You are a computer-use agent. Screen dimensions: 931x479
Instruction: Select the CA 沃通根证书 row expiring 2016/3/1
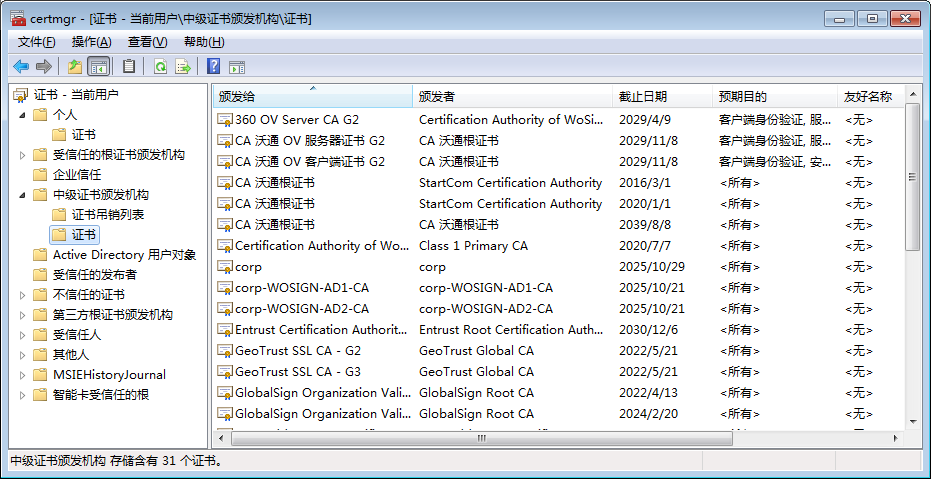point(558,183)
